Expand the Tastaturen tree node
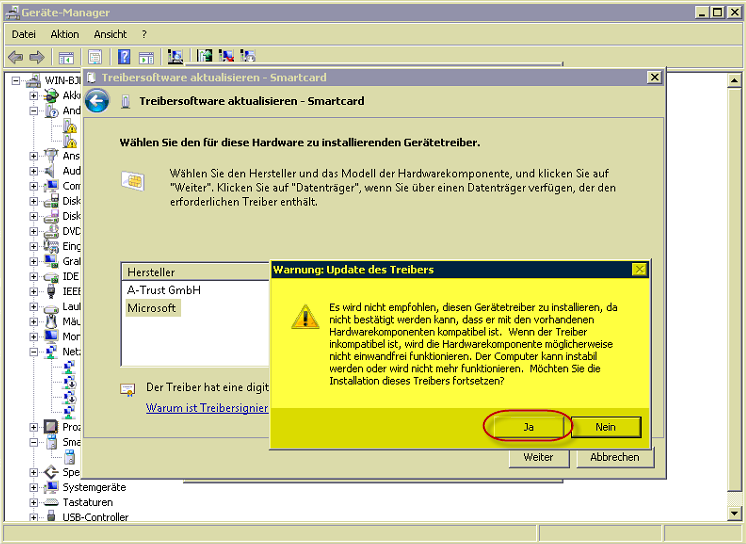 coord(35,502)
